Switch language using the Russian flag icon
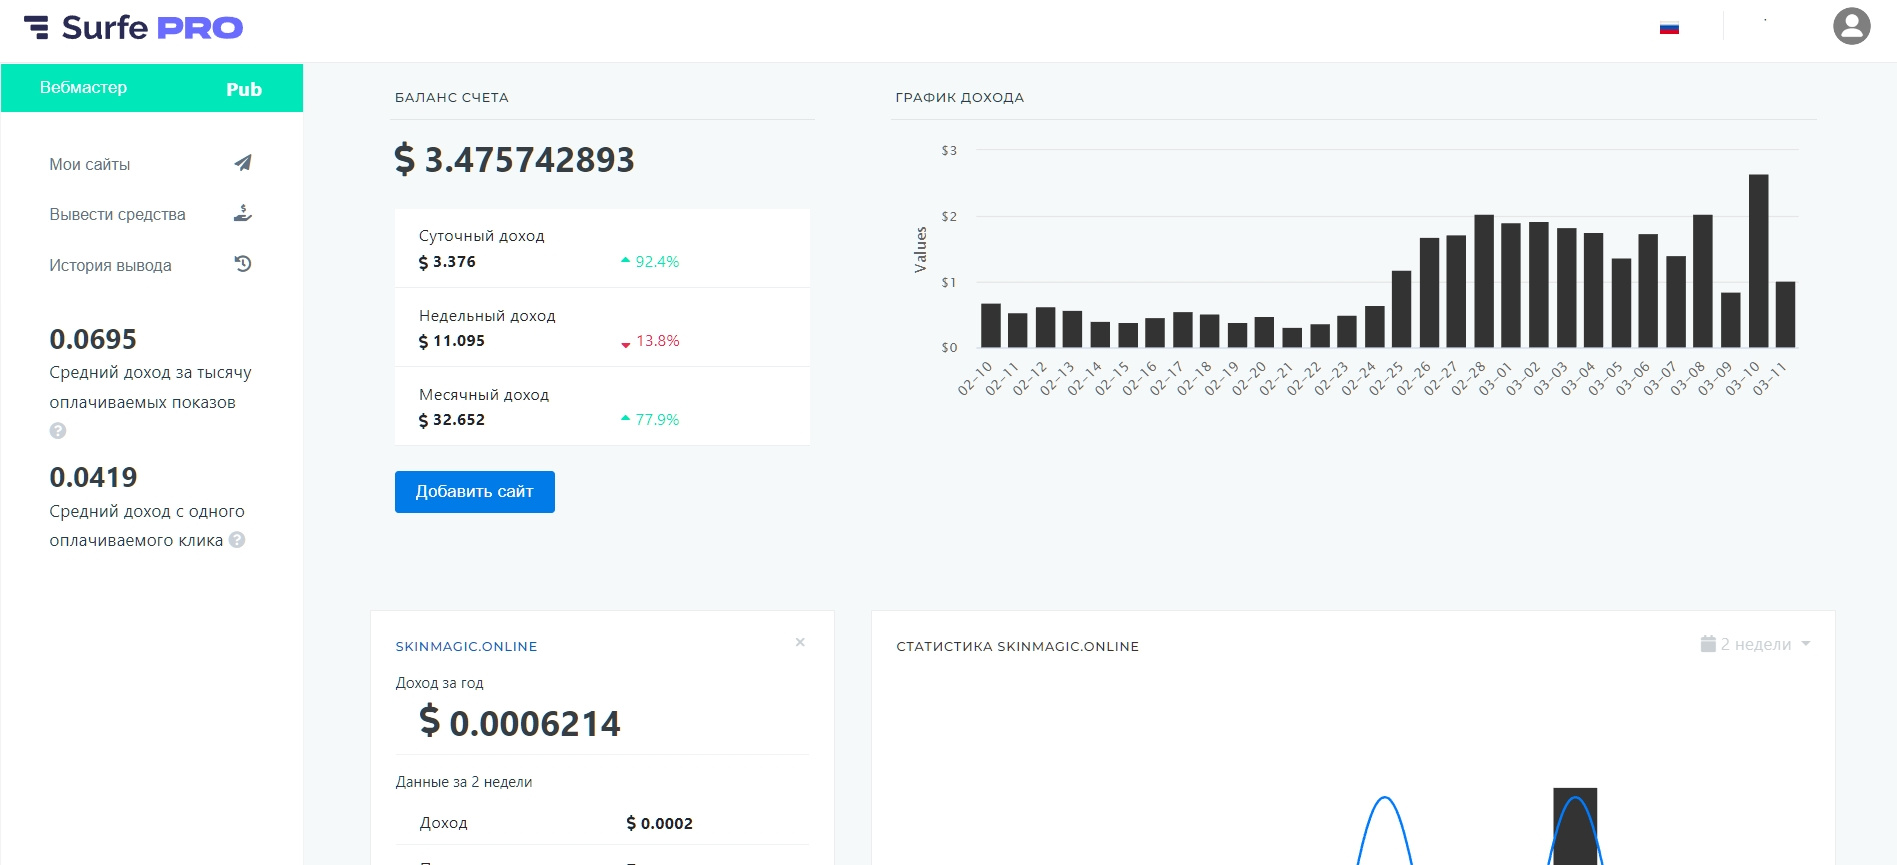 (1669, 28)
